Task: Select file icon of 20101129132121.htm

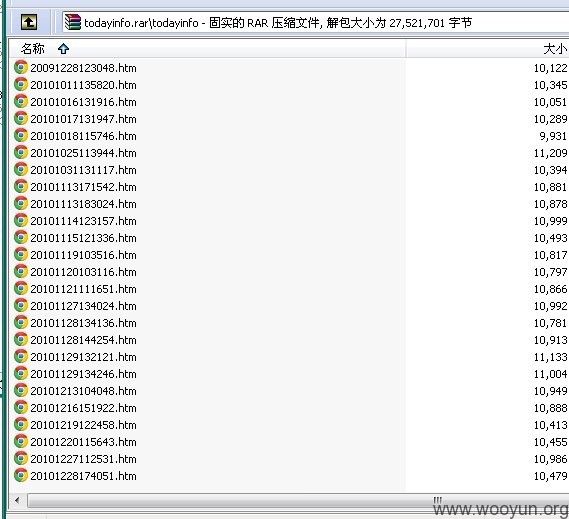Action: tap(21, 356)
